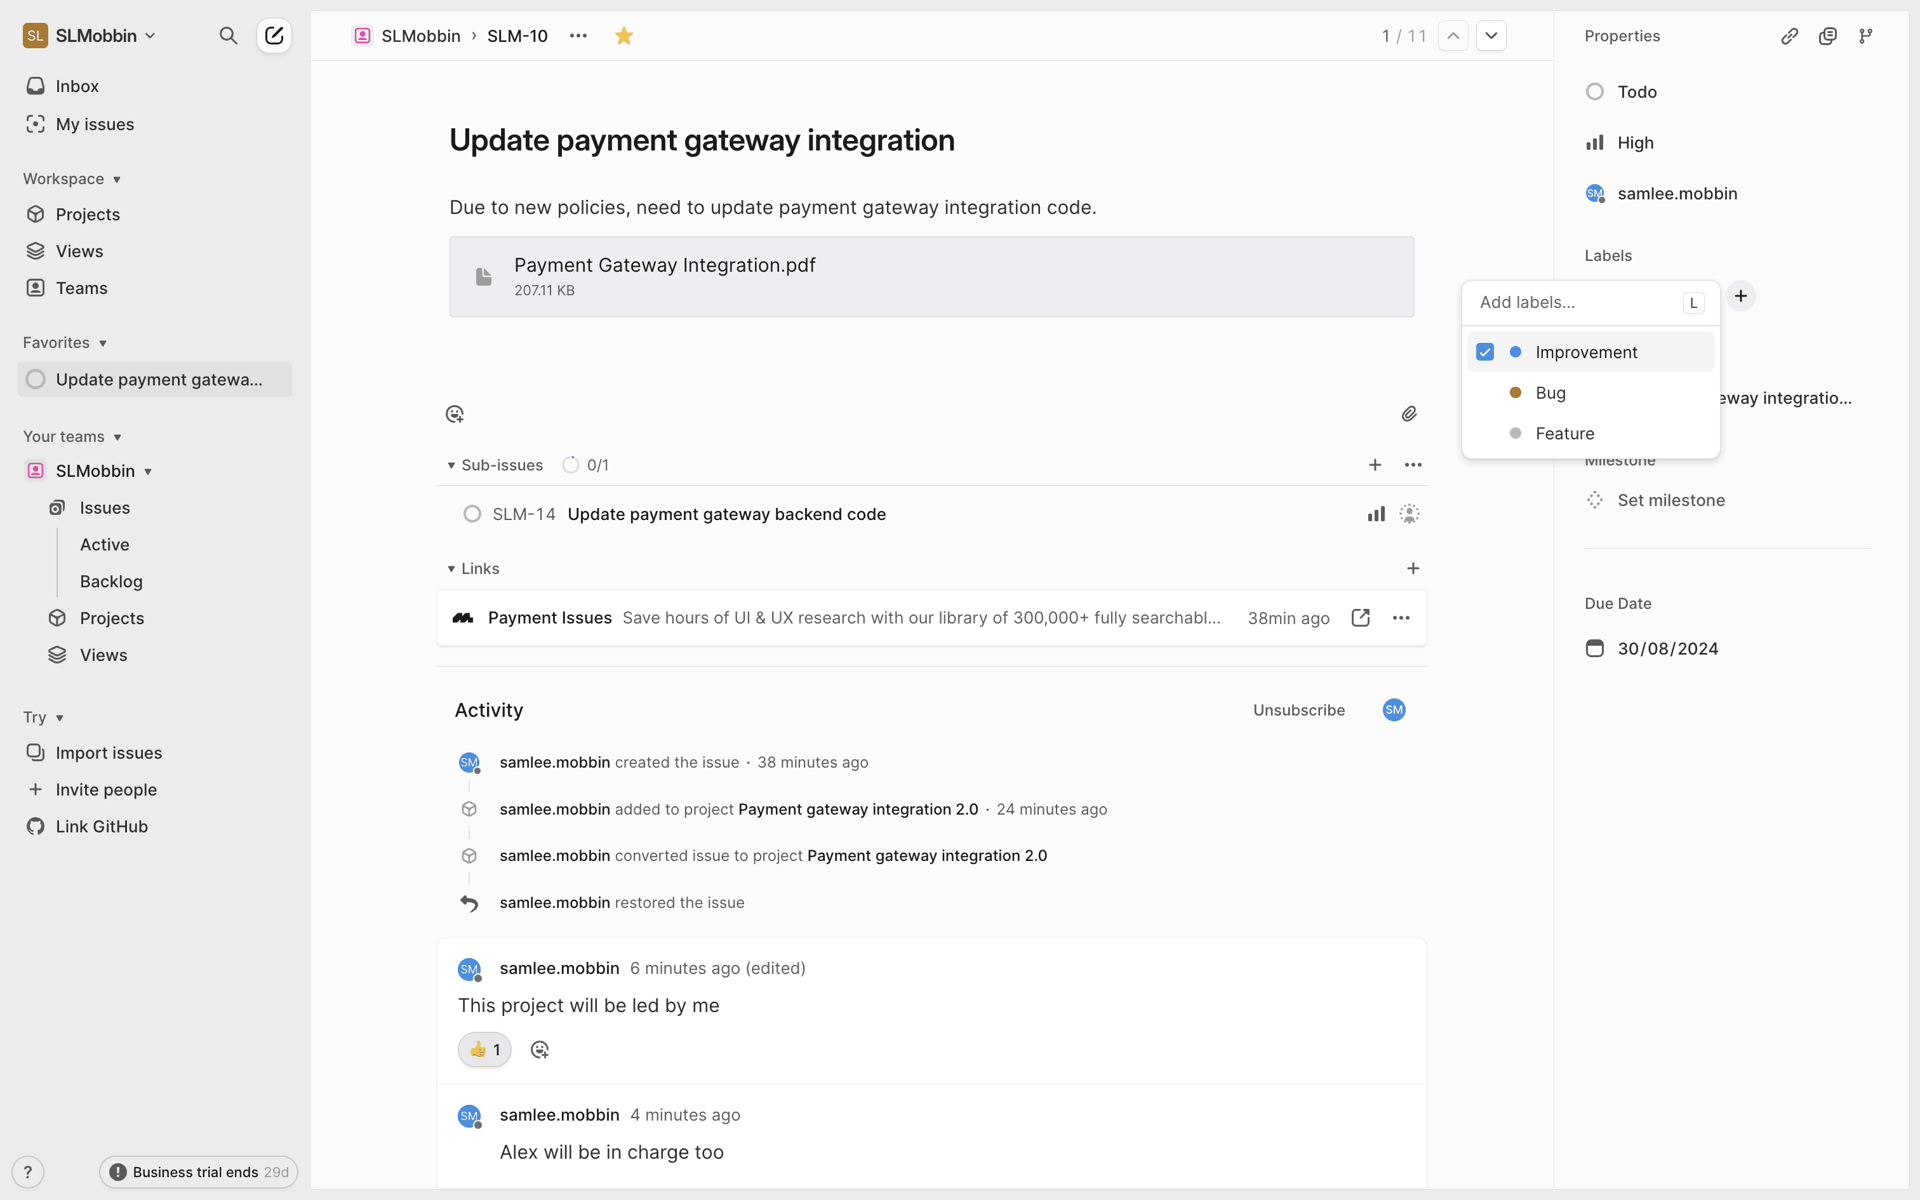This screenshot has height=1200, width=1920.
Task: Open the issue options ellipsis next to SLM-10
Action: point(578,36)
